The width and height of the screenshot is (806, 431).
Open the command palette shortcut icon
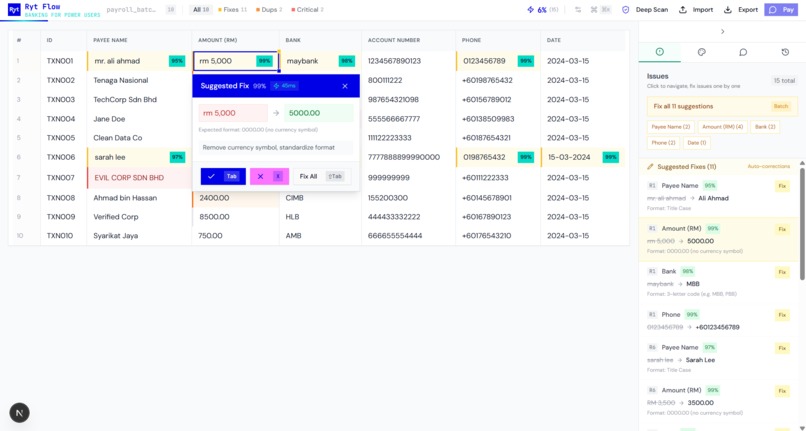click(600, 10)
